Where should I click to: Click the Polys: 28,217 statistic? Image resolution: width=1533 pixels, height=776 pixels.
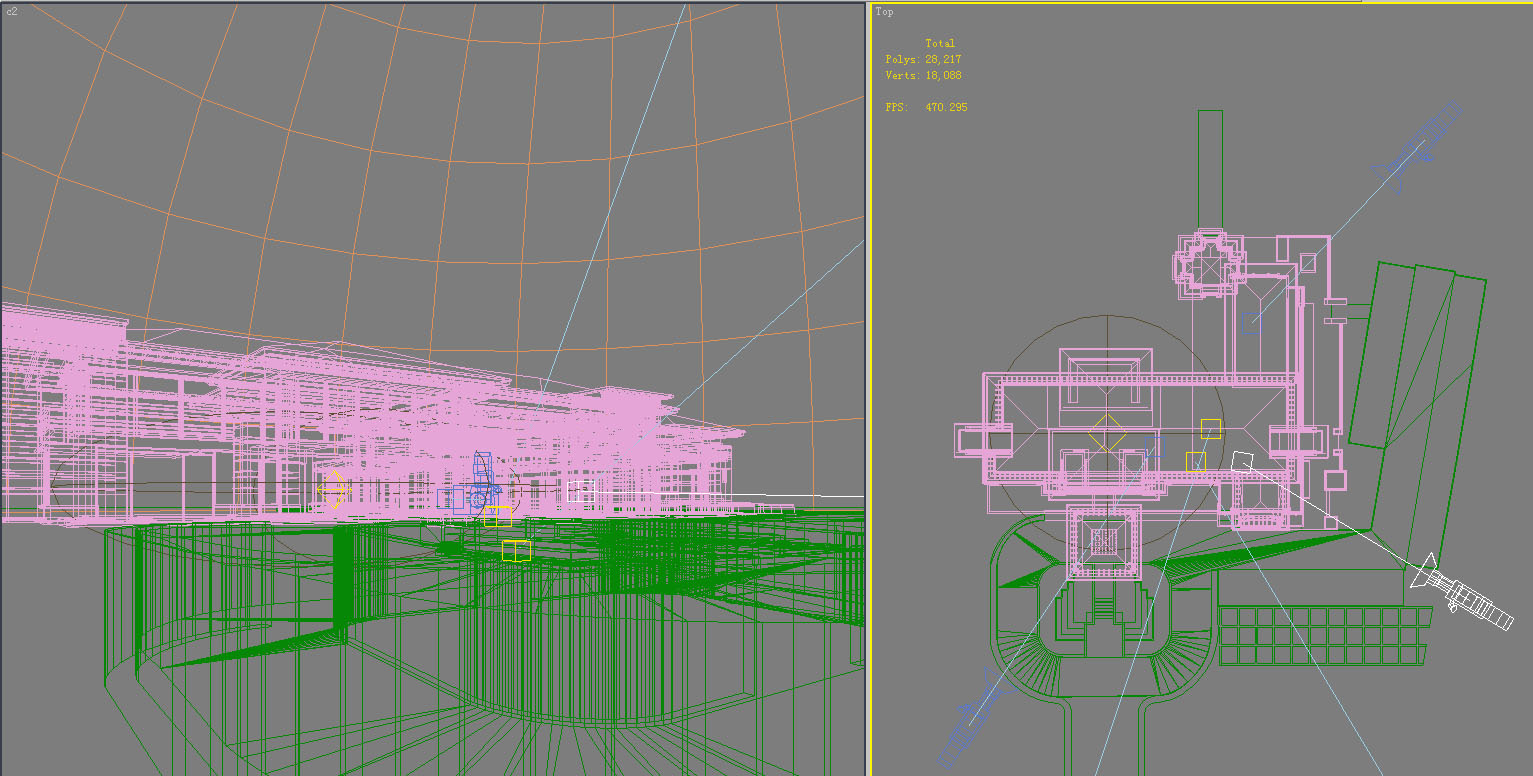923,60
